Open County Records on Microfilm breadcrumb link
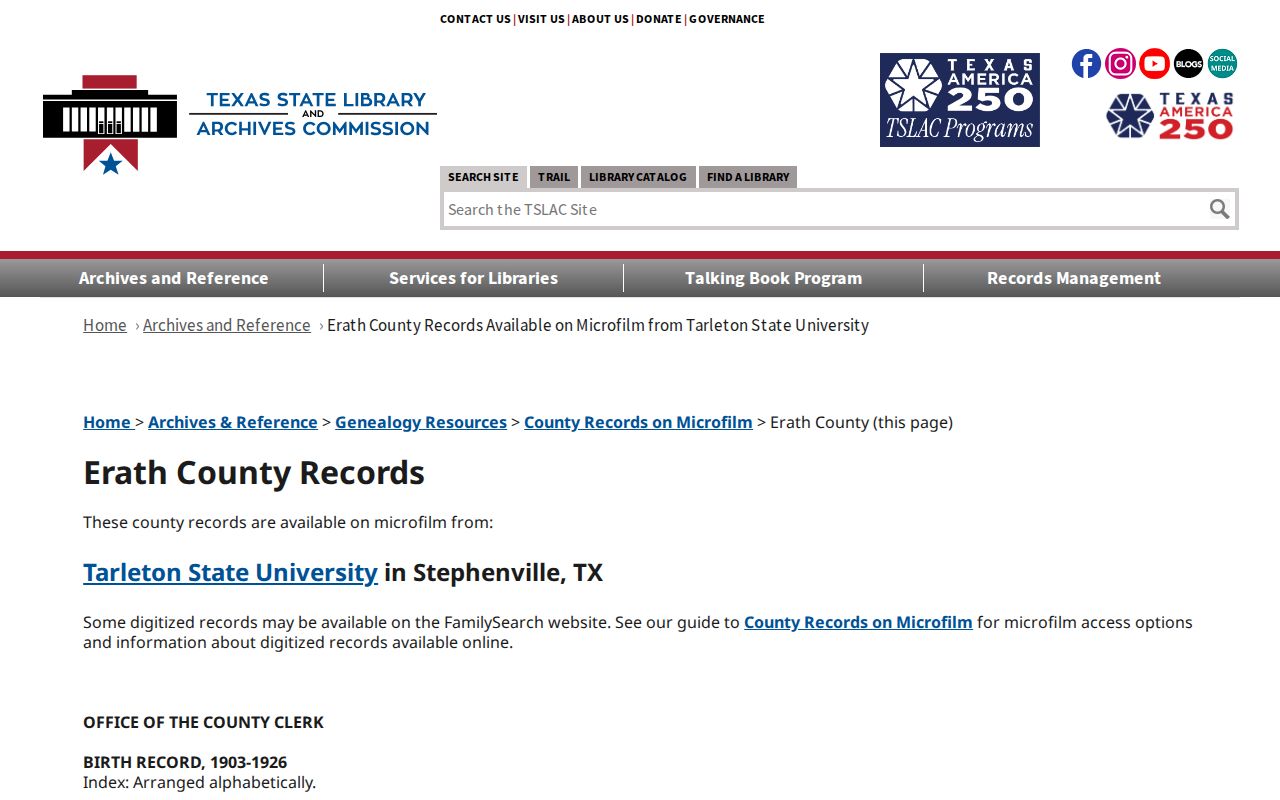The width and height of the screenshot is (1280, 800). [638, 422]
